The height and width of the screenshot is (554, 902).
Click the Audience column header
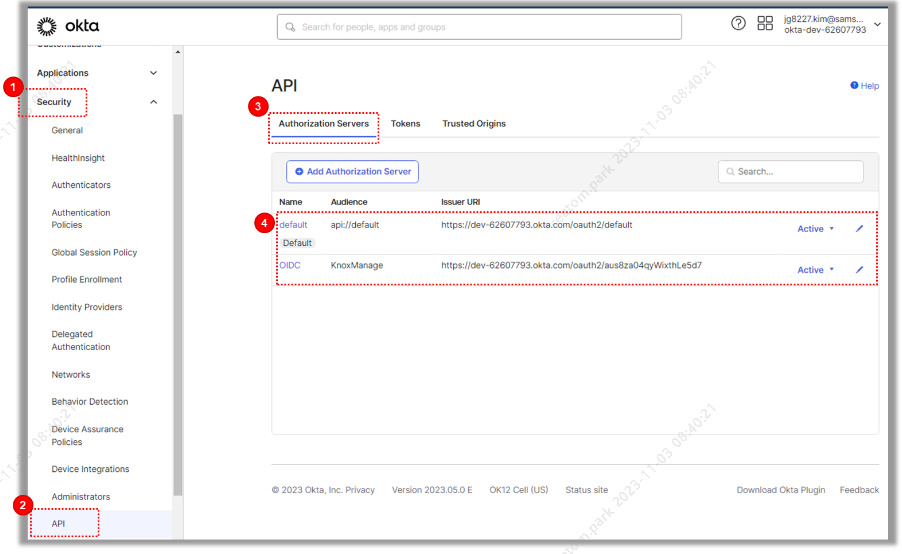[349, 202]
